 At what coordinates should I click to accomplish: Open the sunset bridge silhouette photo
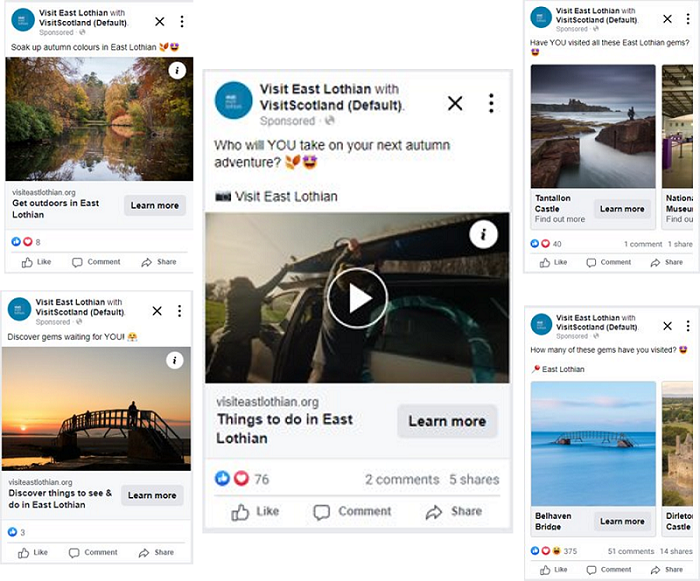[96, 409]
